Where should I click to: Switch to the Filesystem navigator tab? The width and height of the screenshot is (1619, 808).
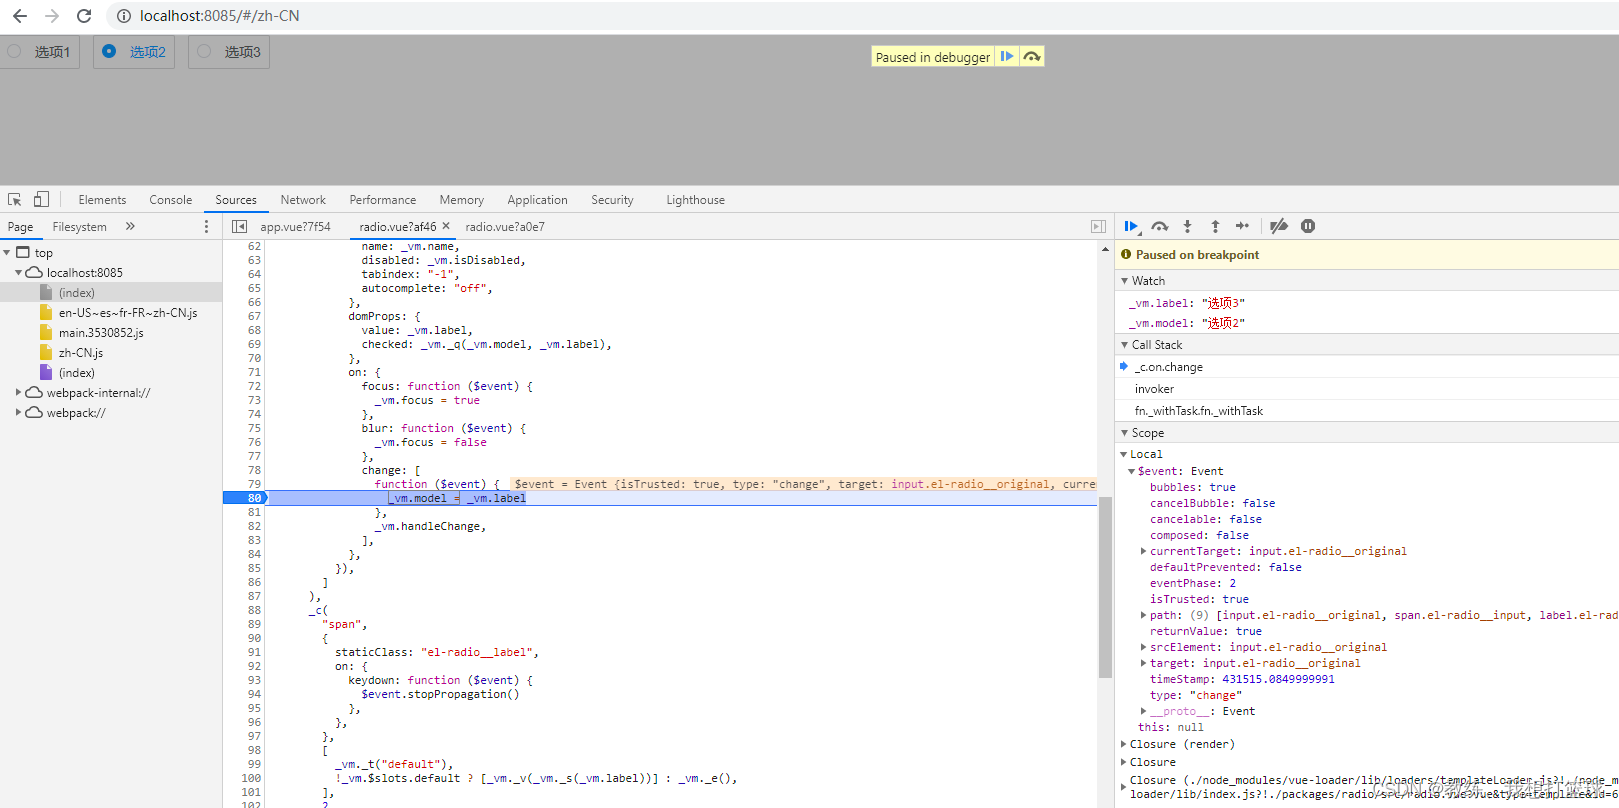[79, 227]
